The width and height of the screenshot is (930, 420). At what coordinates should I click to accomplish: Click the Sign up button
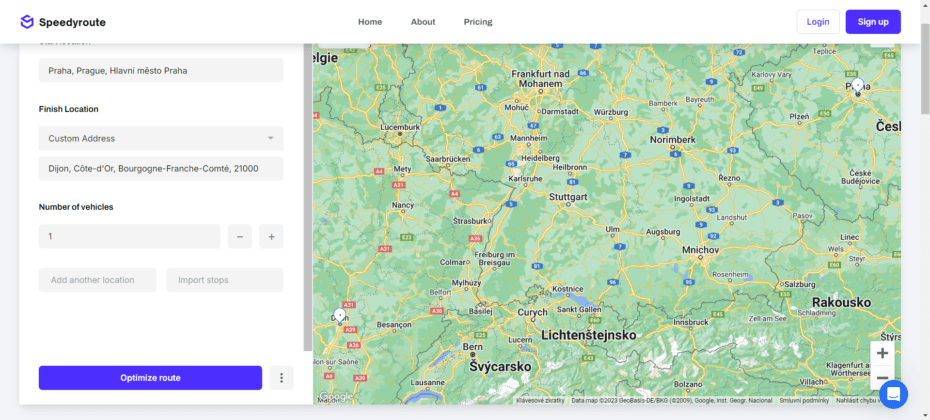(x=872, y=22)
